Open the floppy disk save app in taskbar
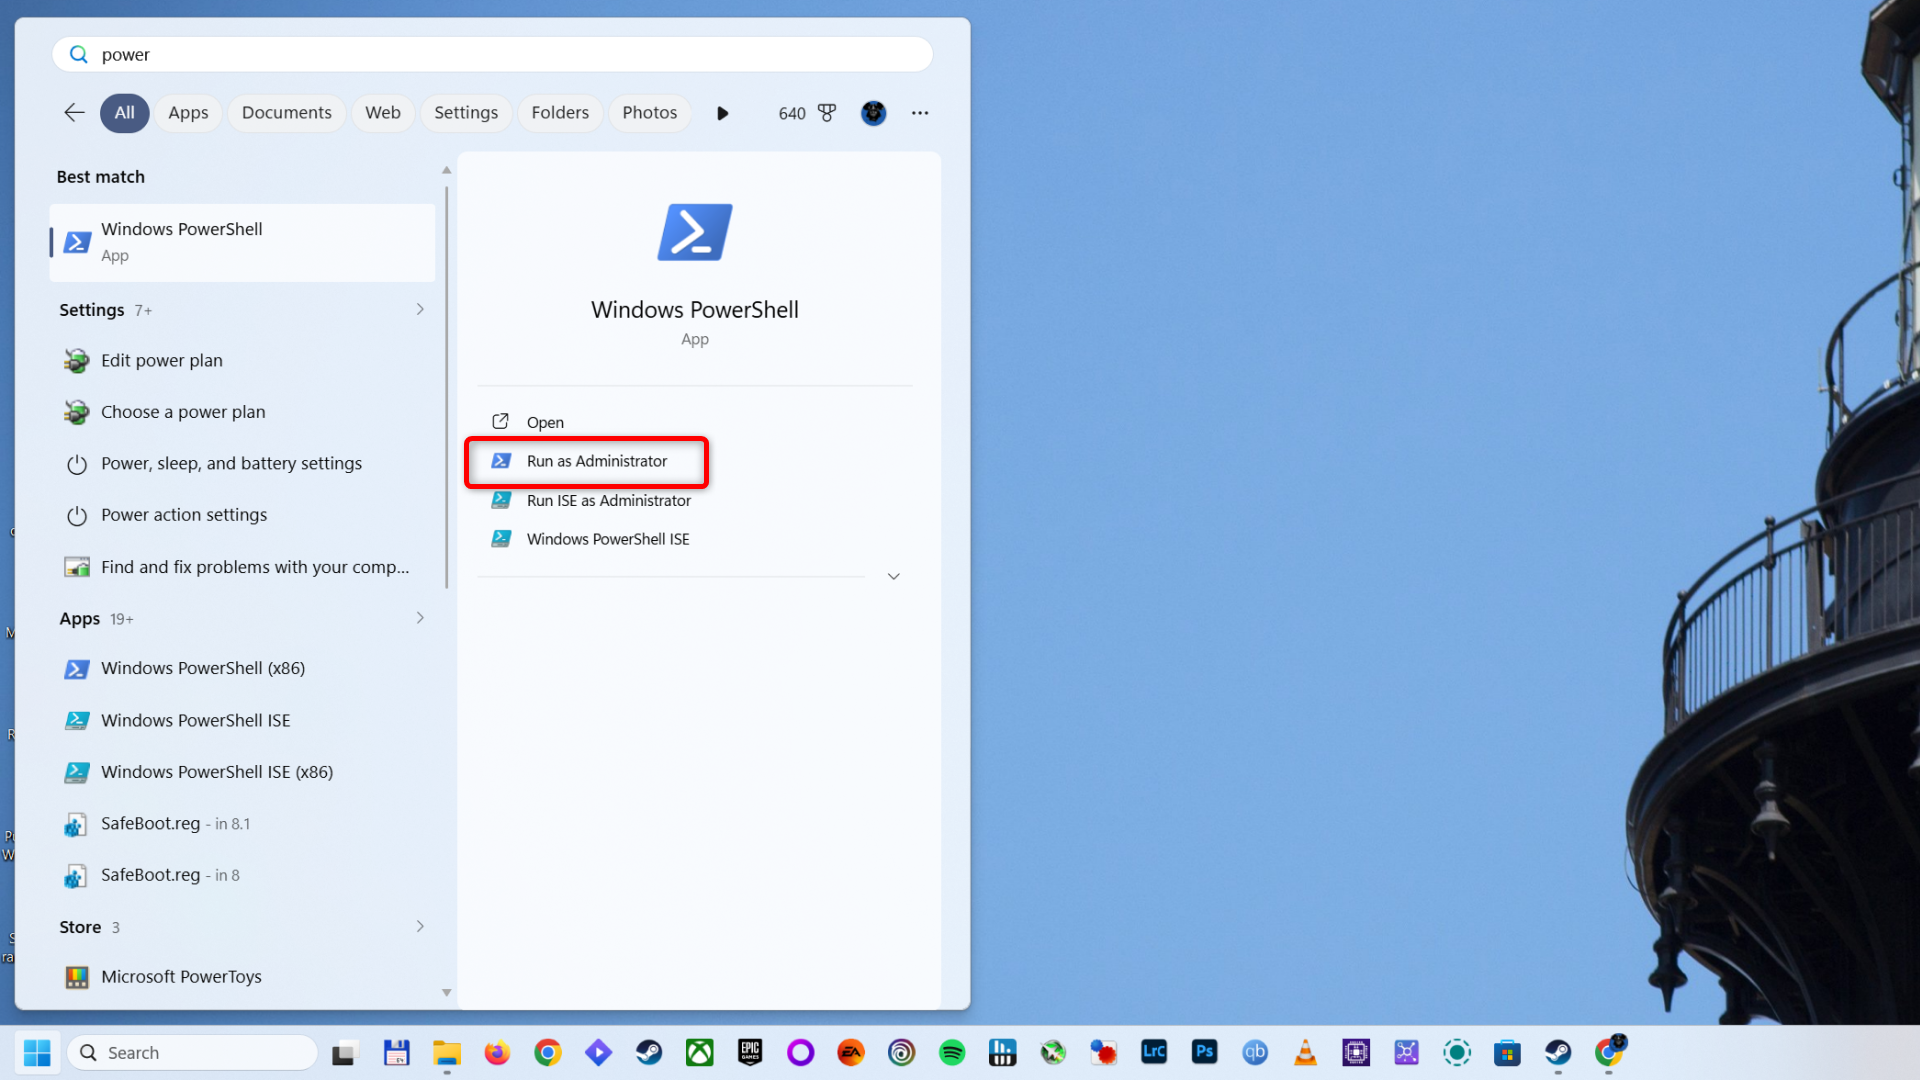The width and height of the screenshot is (1920, 1080). click(396, 1052)
